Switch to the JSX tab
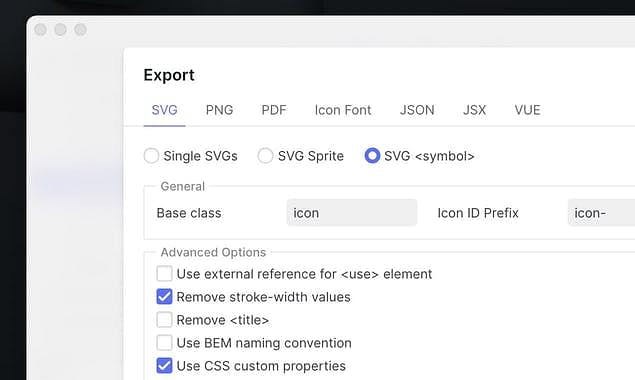635x380 pixels. pyautogui.click(x=474, y=110)
